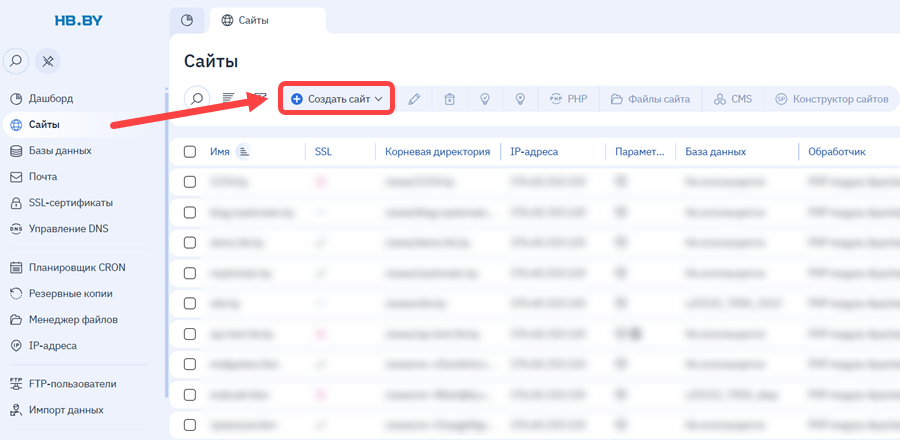This screenshot has height=440, width=900.
Task: Sort by База данных column
Action: click(x=715, y=152)
